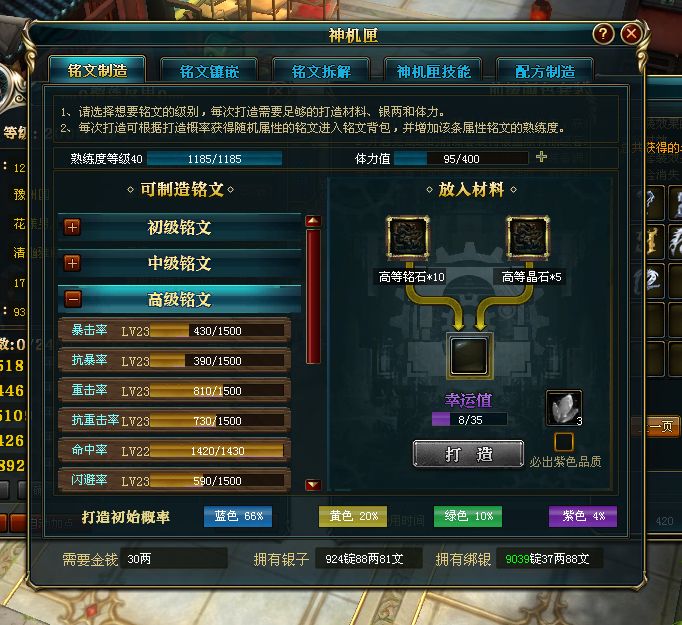Choose the 命中率 LV22 inscription entry

tap(174, 451)
